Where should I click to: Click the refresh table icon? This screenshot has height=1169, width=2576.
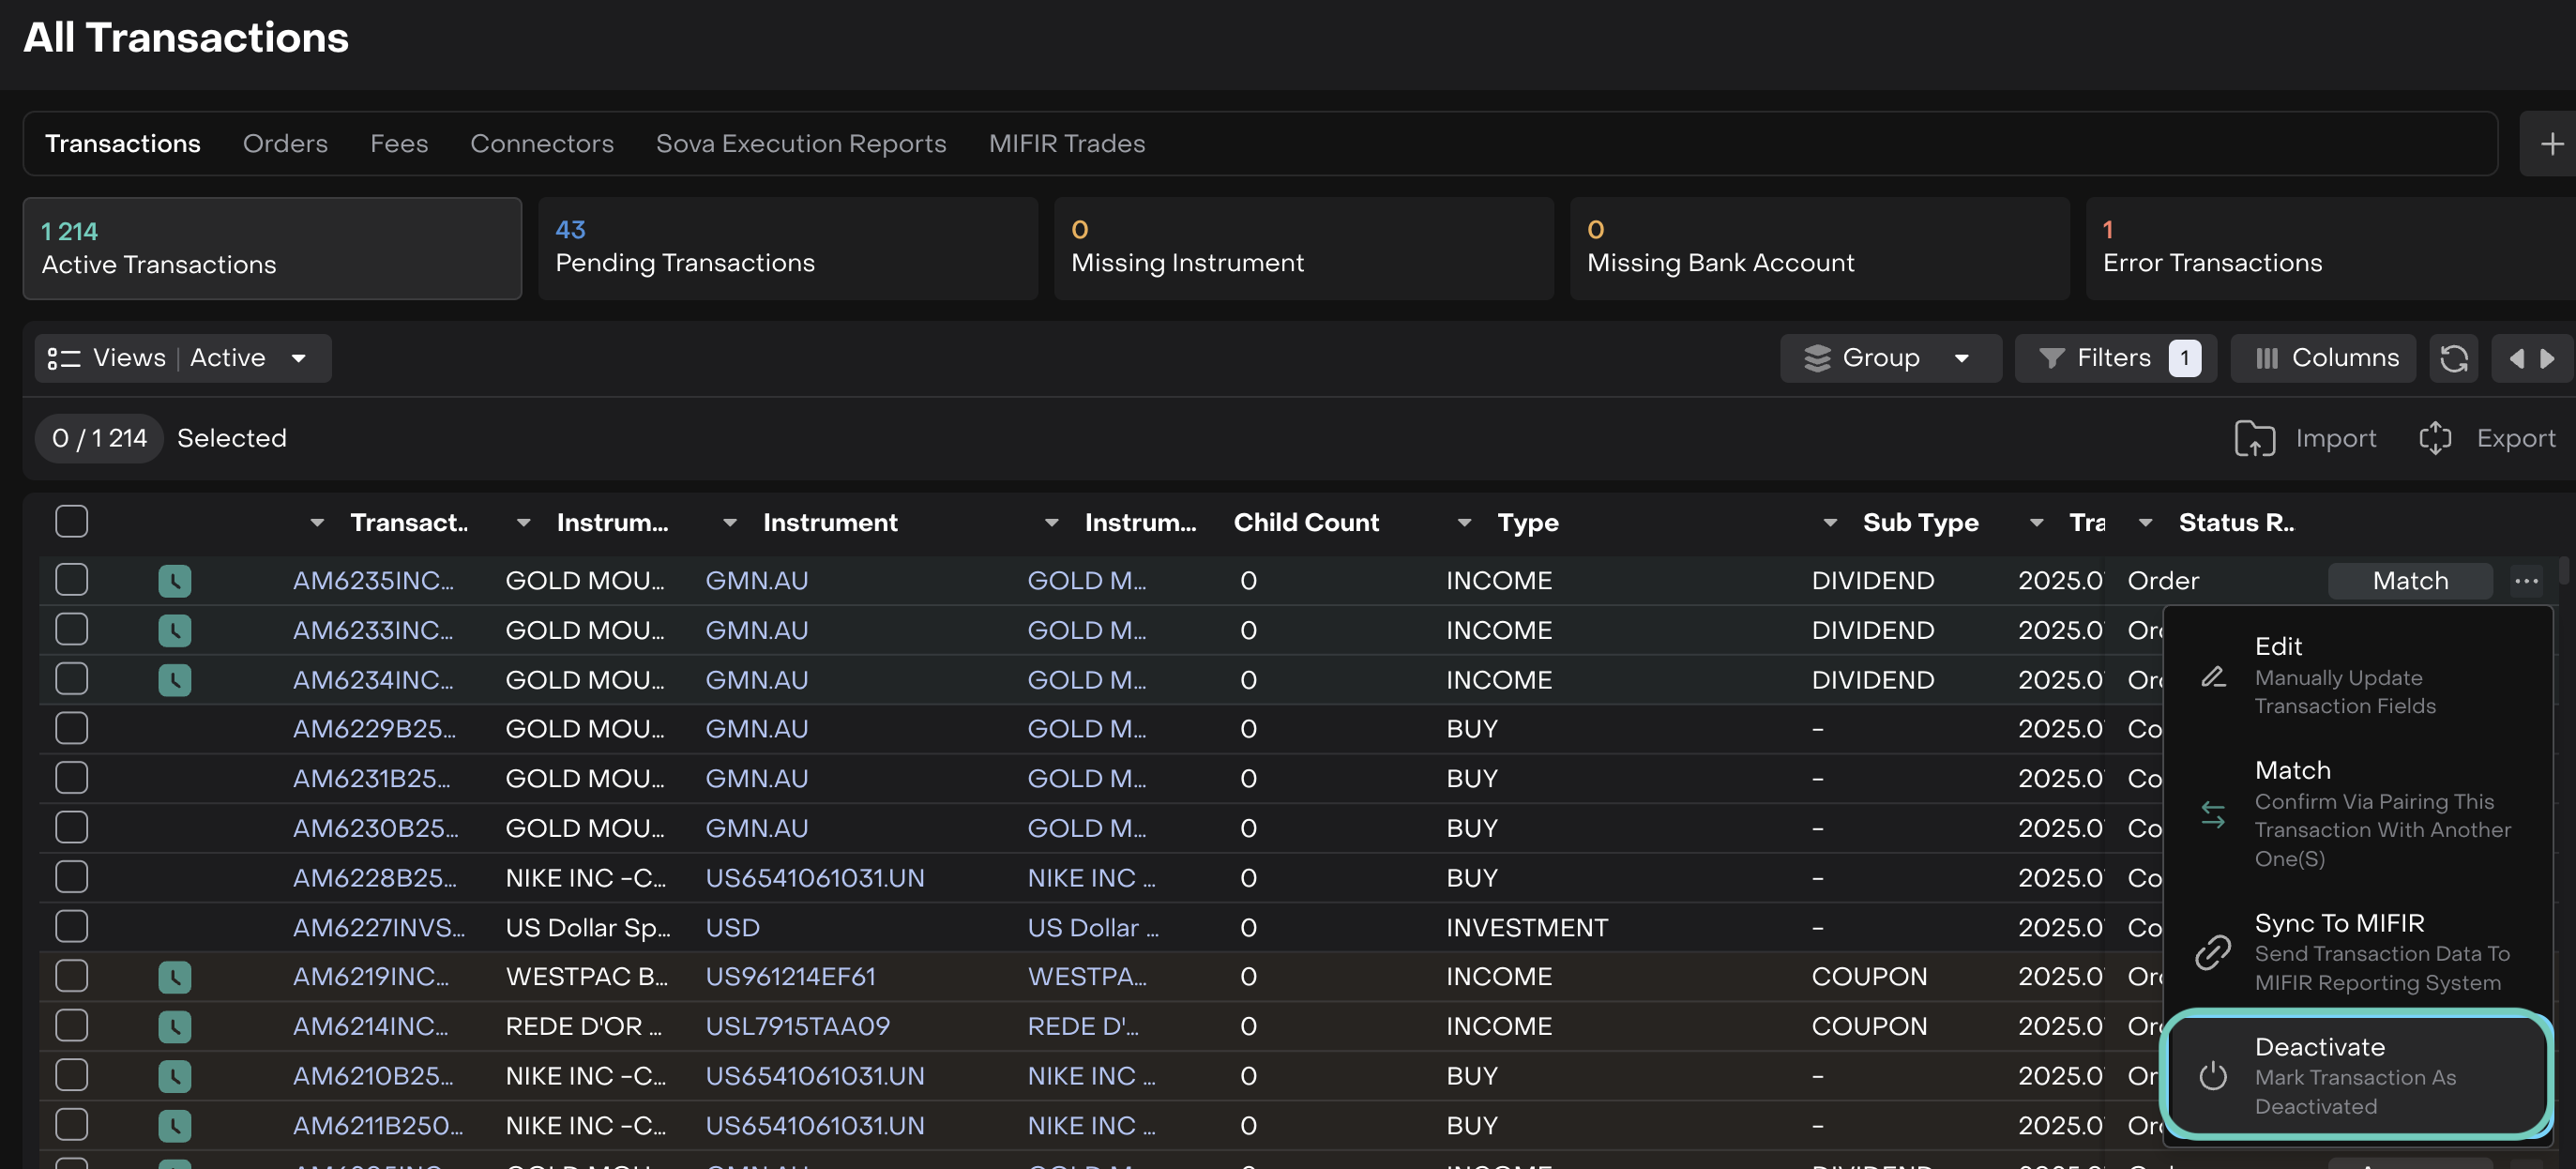pyautogui.click(x=2453, y=358)
